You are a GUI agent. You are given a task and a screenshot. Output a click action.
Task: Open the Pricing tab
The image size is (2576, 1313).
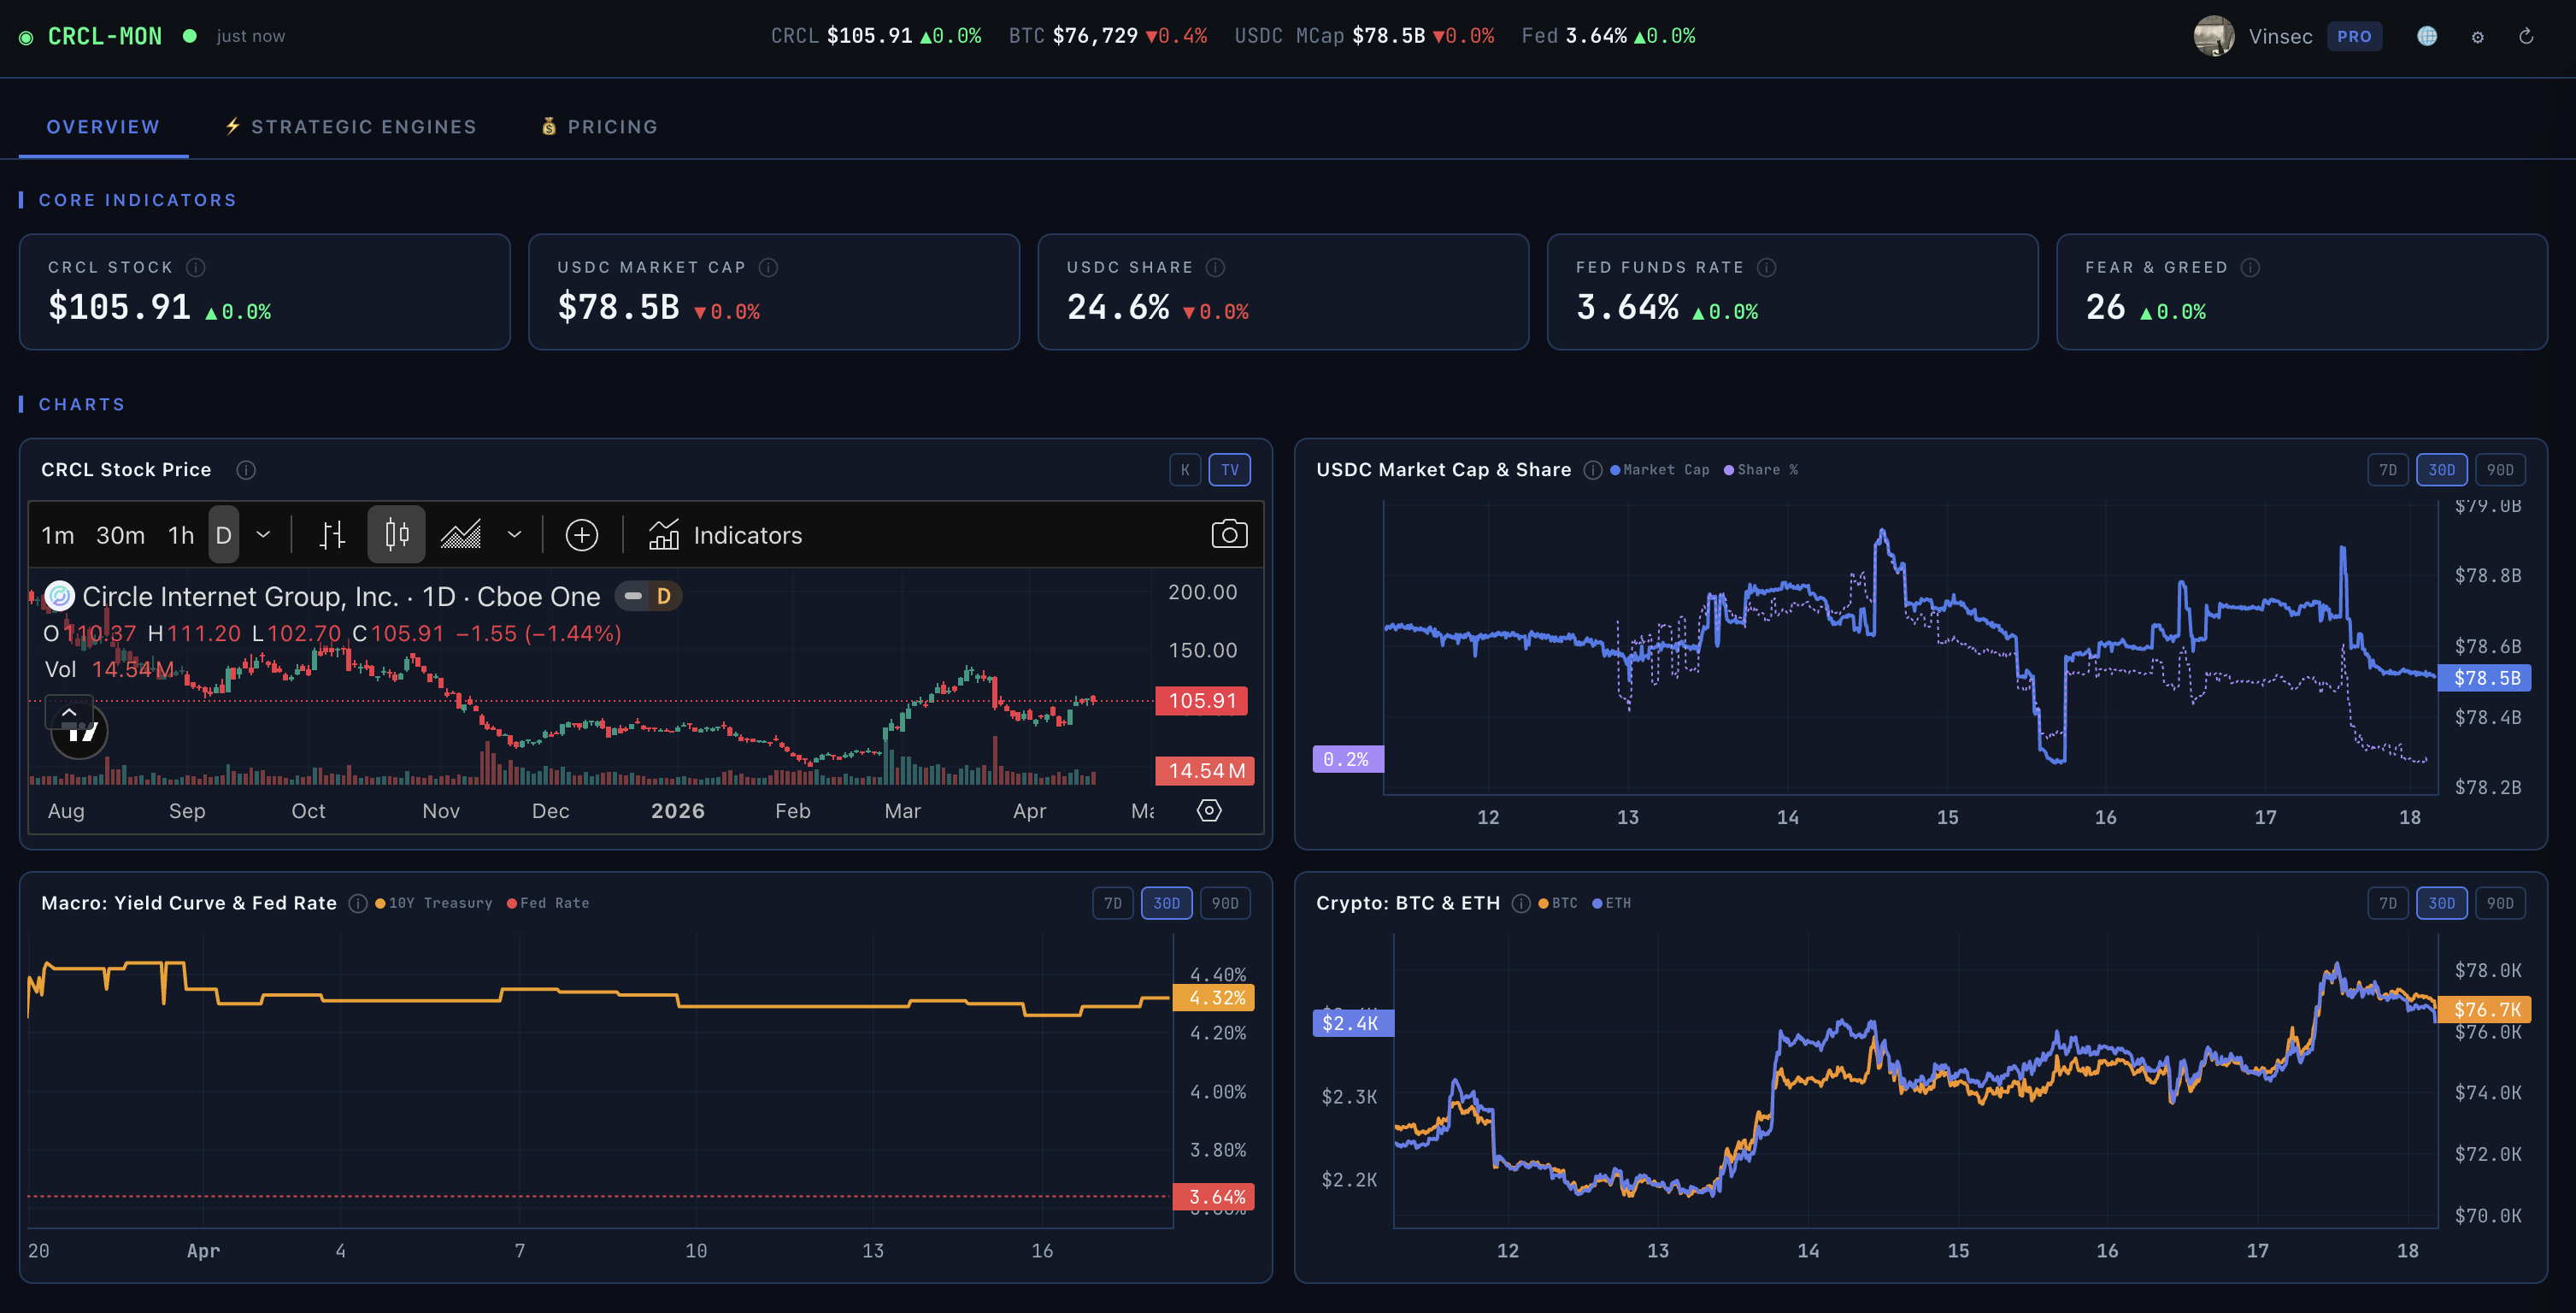pyautogui.click(x=599, y=127)
